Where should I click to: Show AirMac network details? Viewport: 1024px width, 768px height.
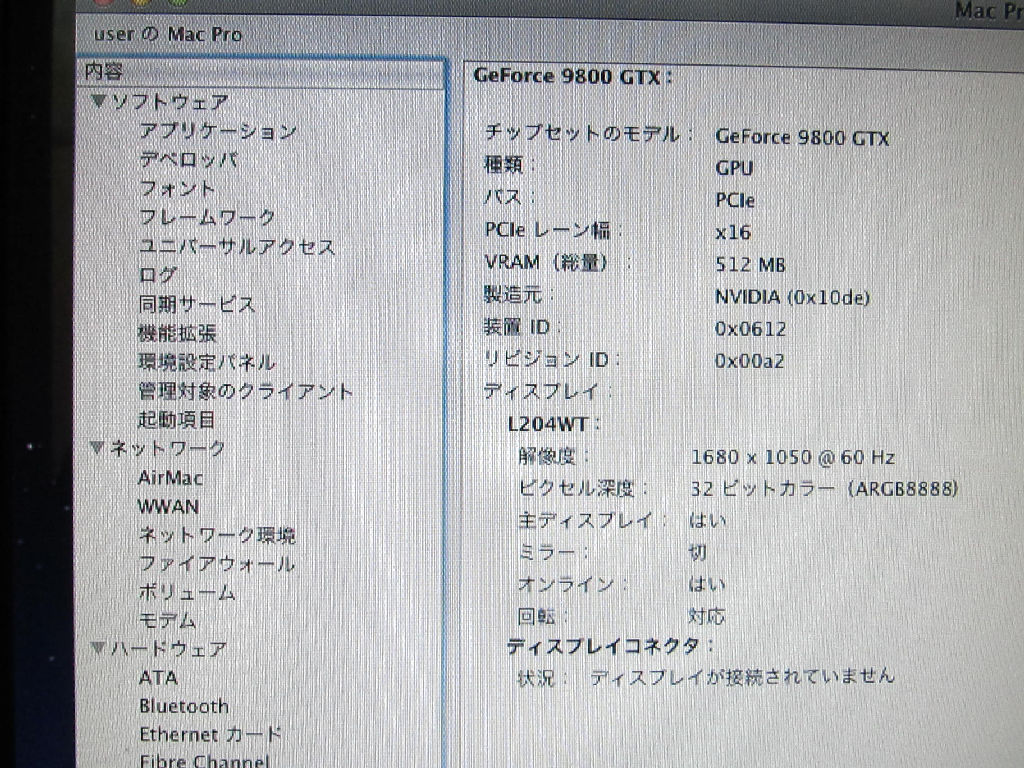click(x=171, y=478)
